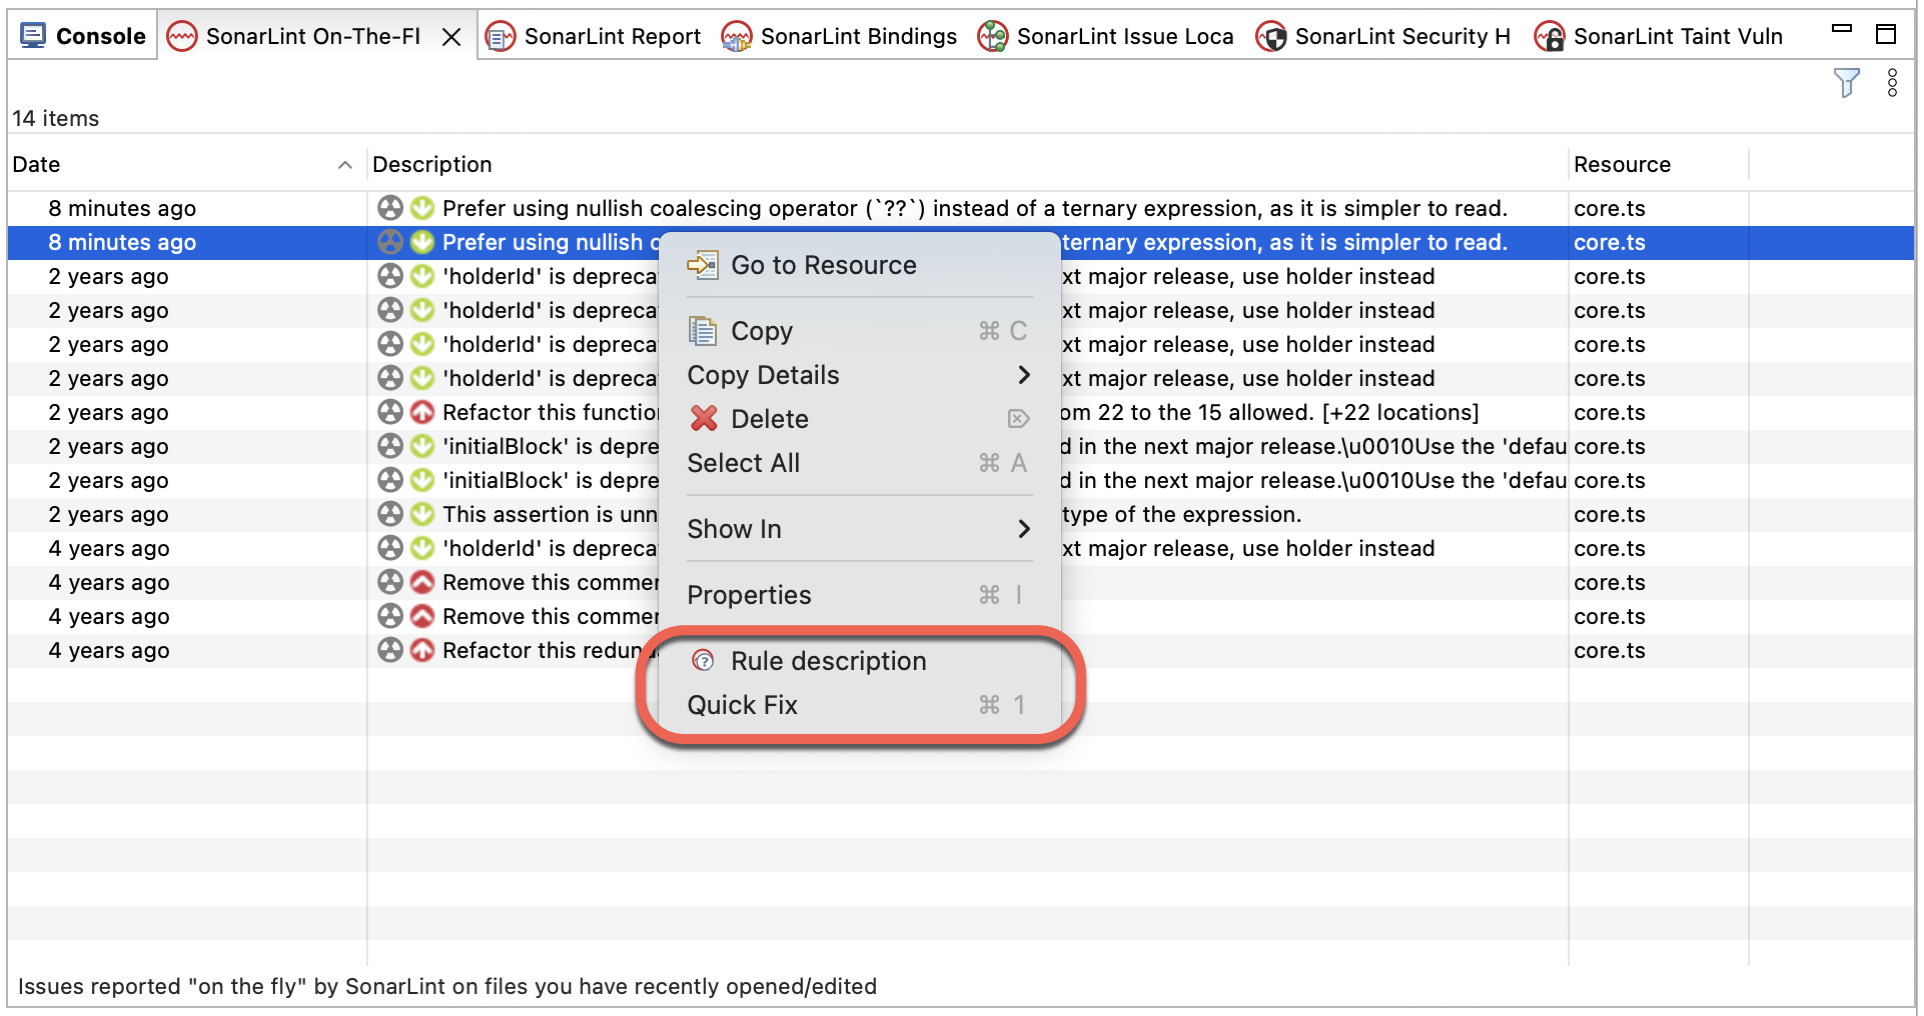Maximize the bottom view panel
This screenshot has height=1016, width=1924.
[1885, 34]
